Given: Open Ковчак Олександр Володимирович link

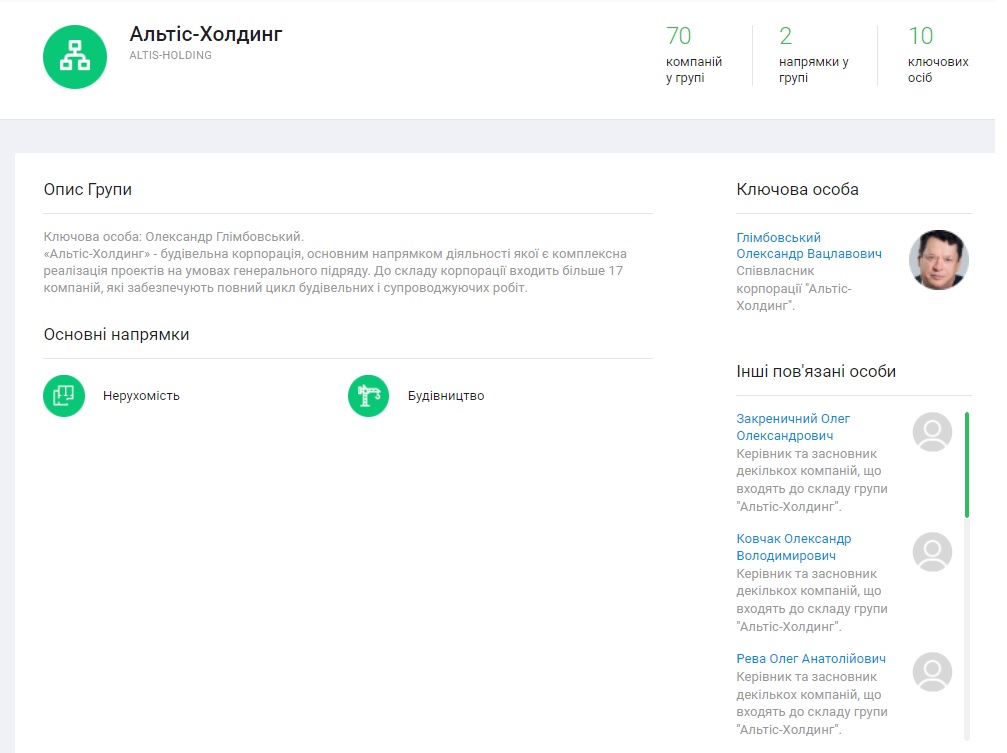Looking at the screenshot, I should [793, 547].
